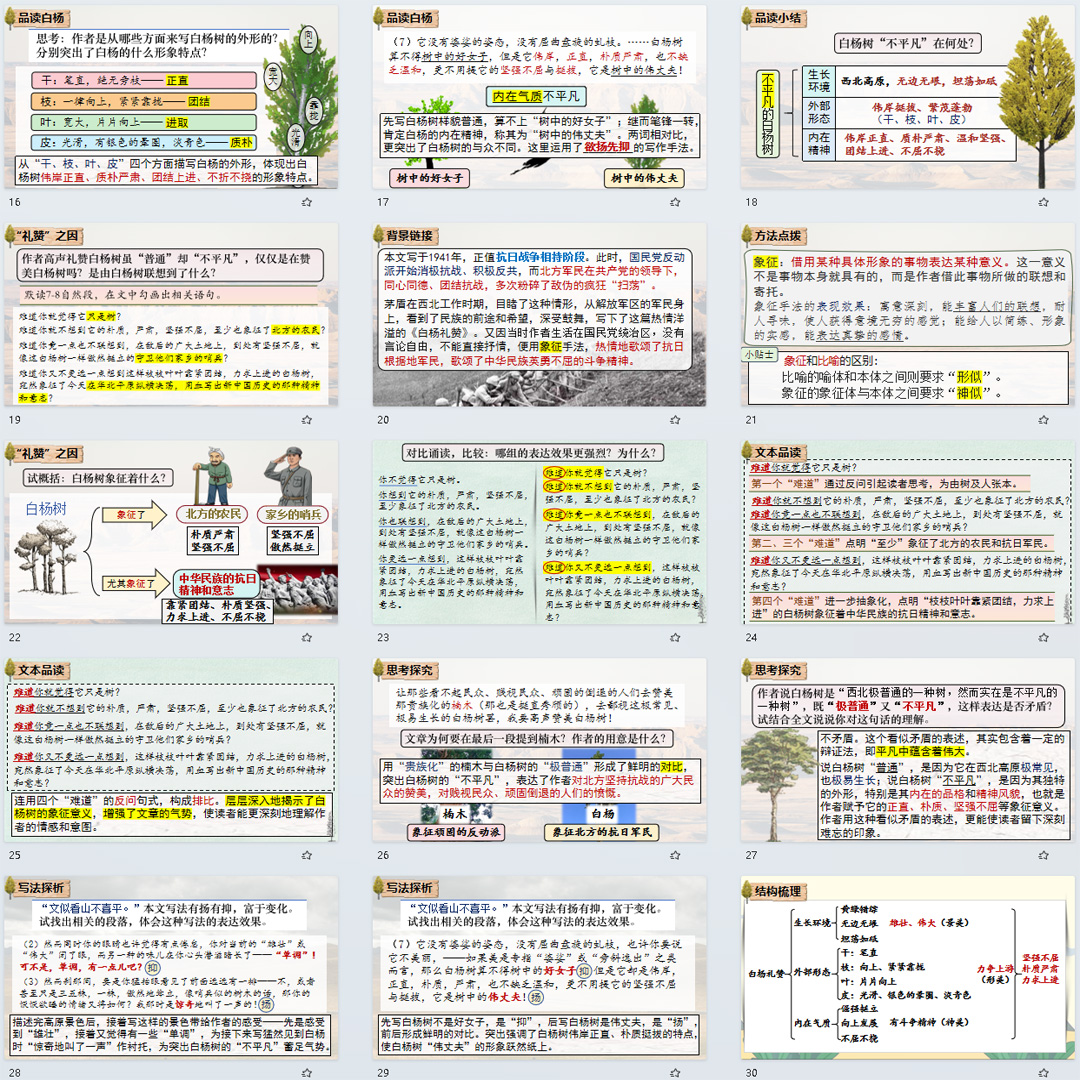Open the 品读小结 slide thumbnail

coord(908,97)
